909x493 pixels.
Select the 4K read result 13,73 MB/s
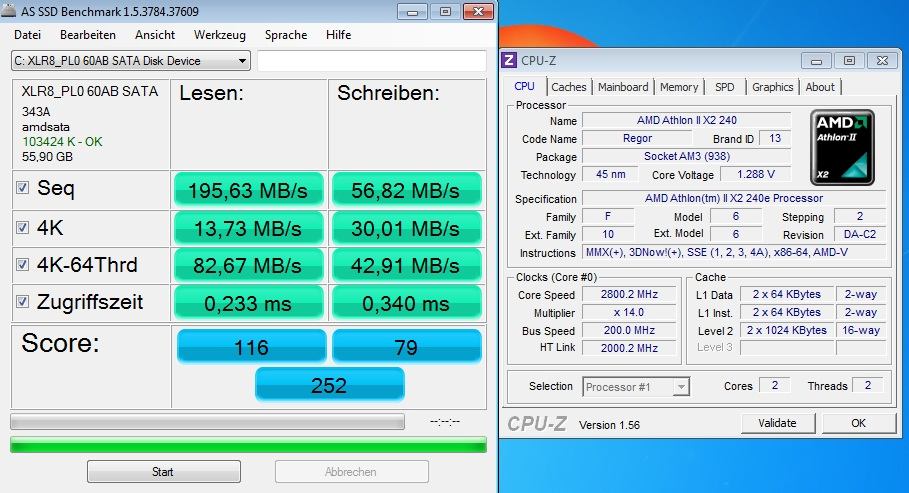pyautogui.click(x=248, y=229)
